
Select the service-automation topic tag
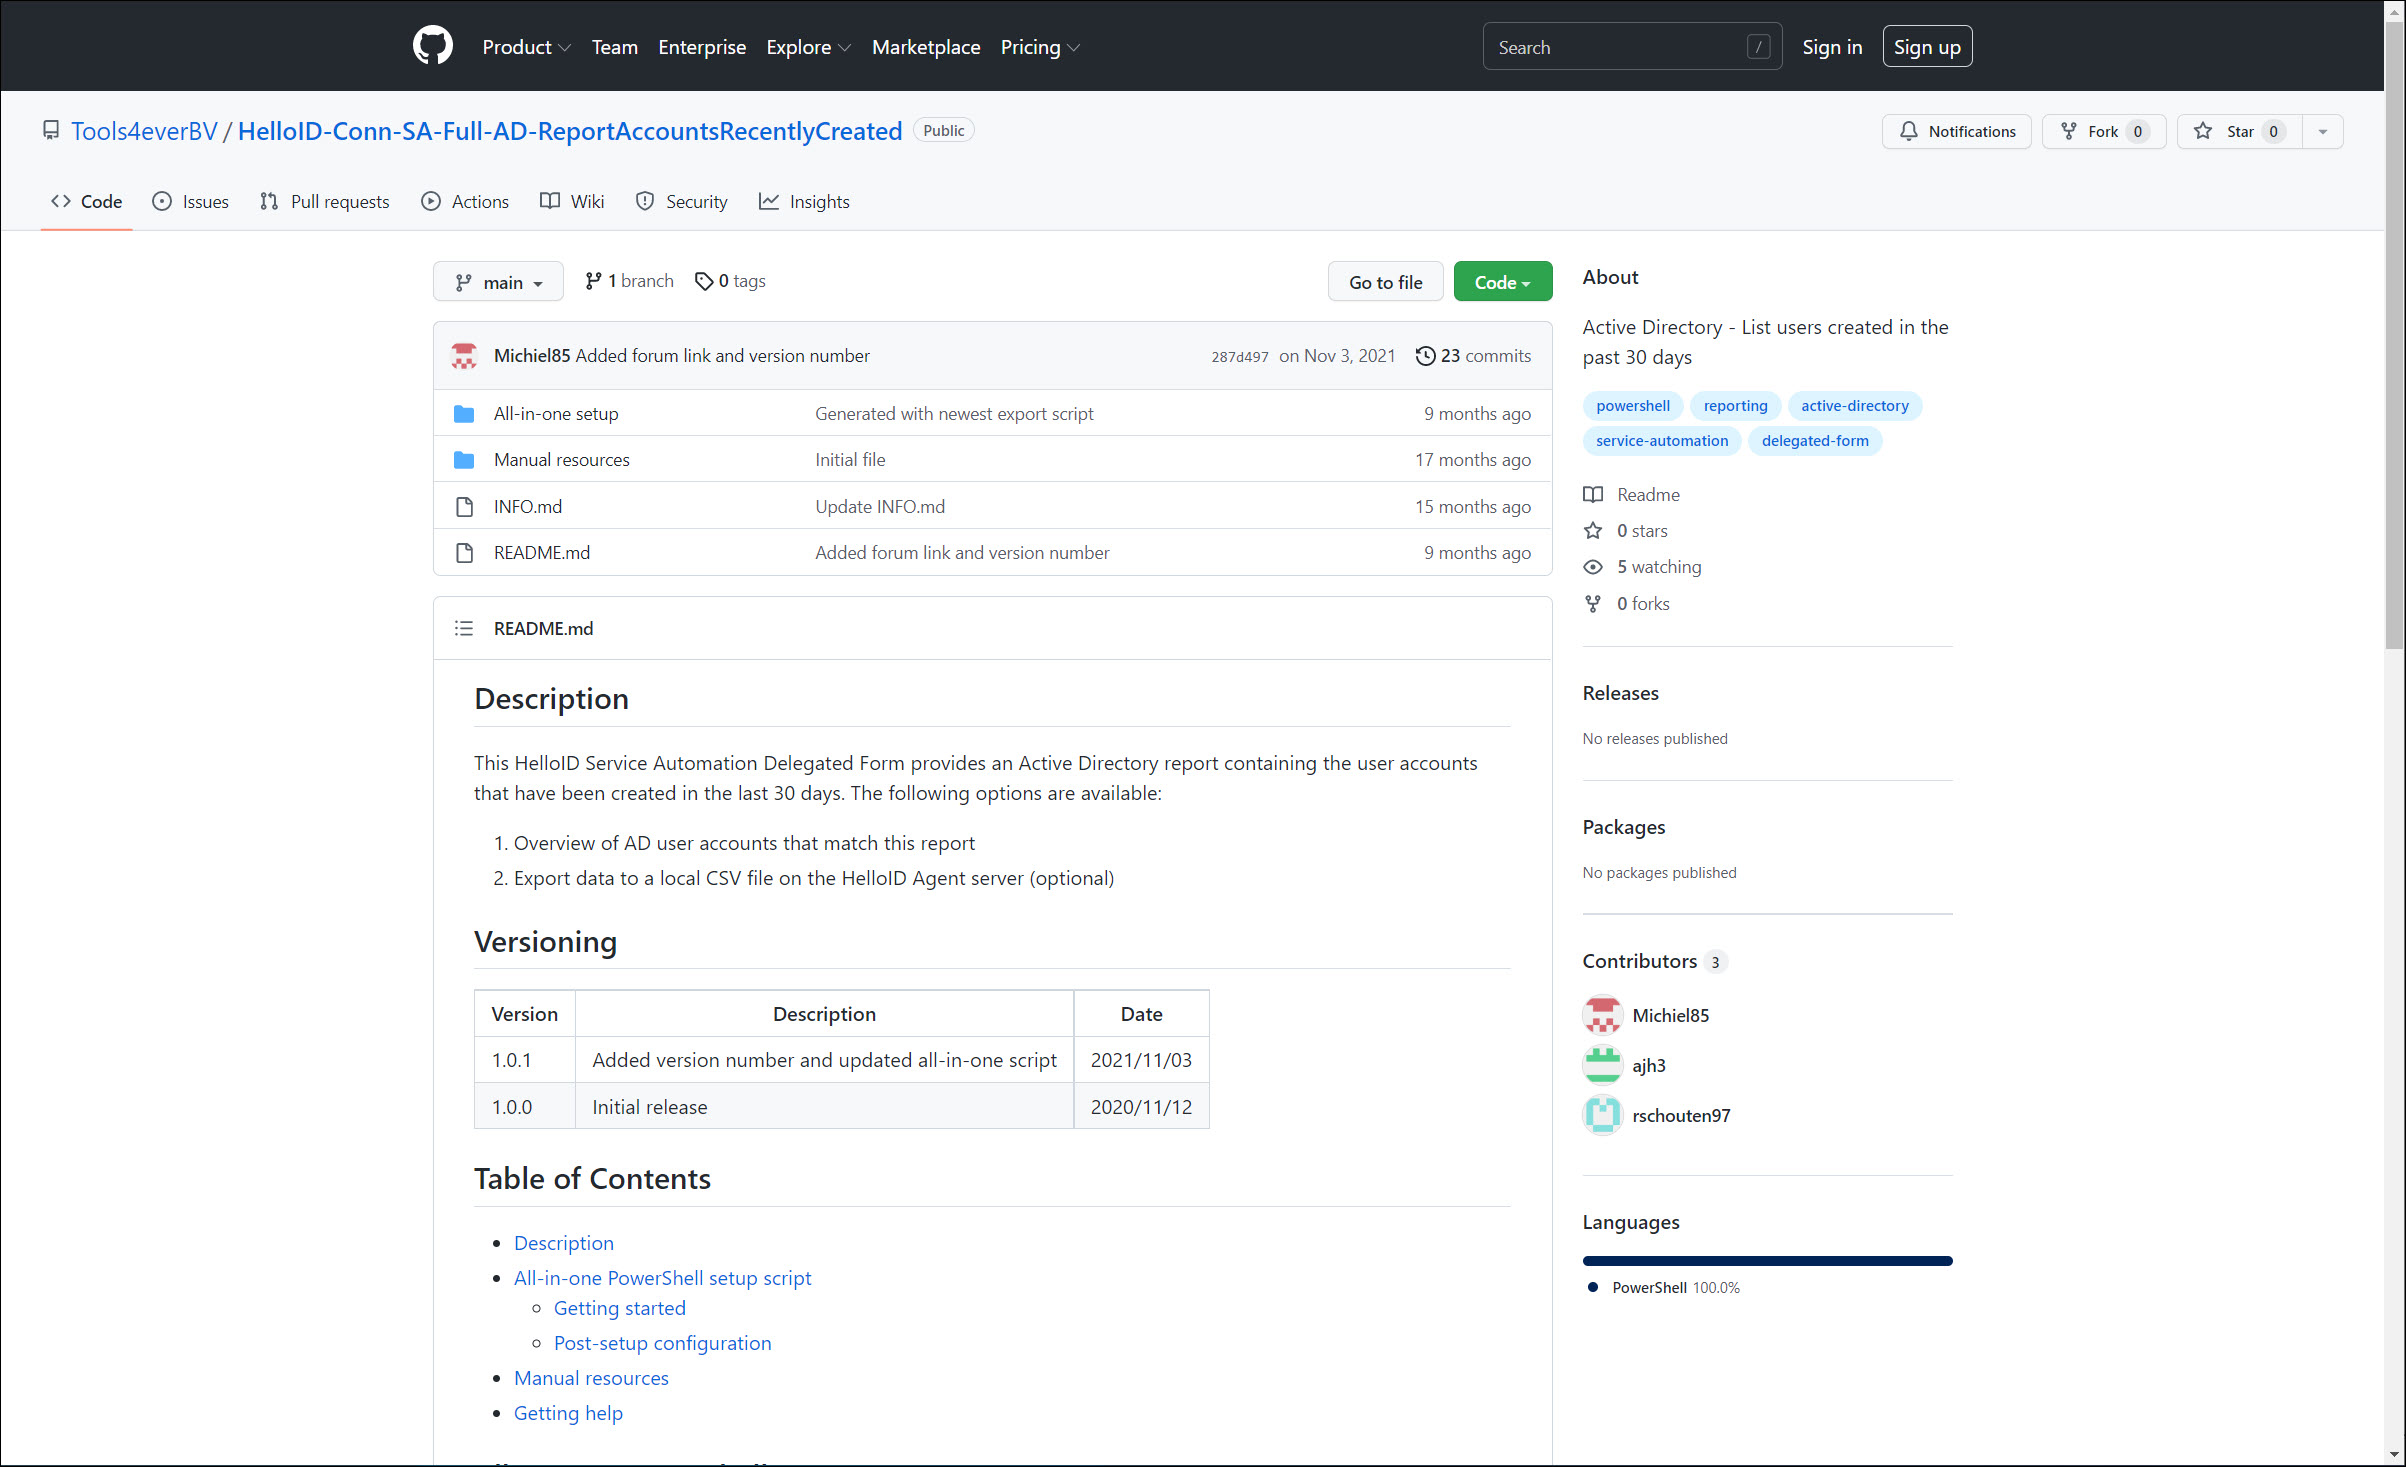(x=1661, y=440)
